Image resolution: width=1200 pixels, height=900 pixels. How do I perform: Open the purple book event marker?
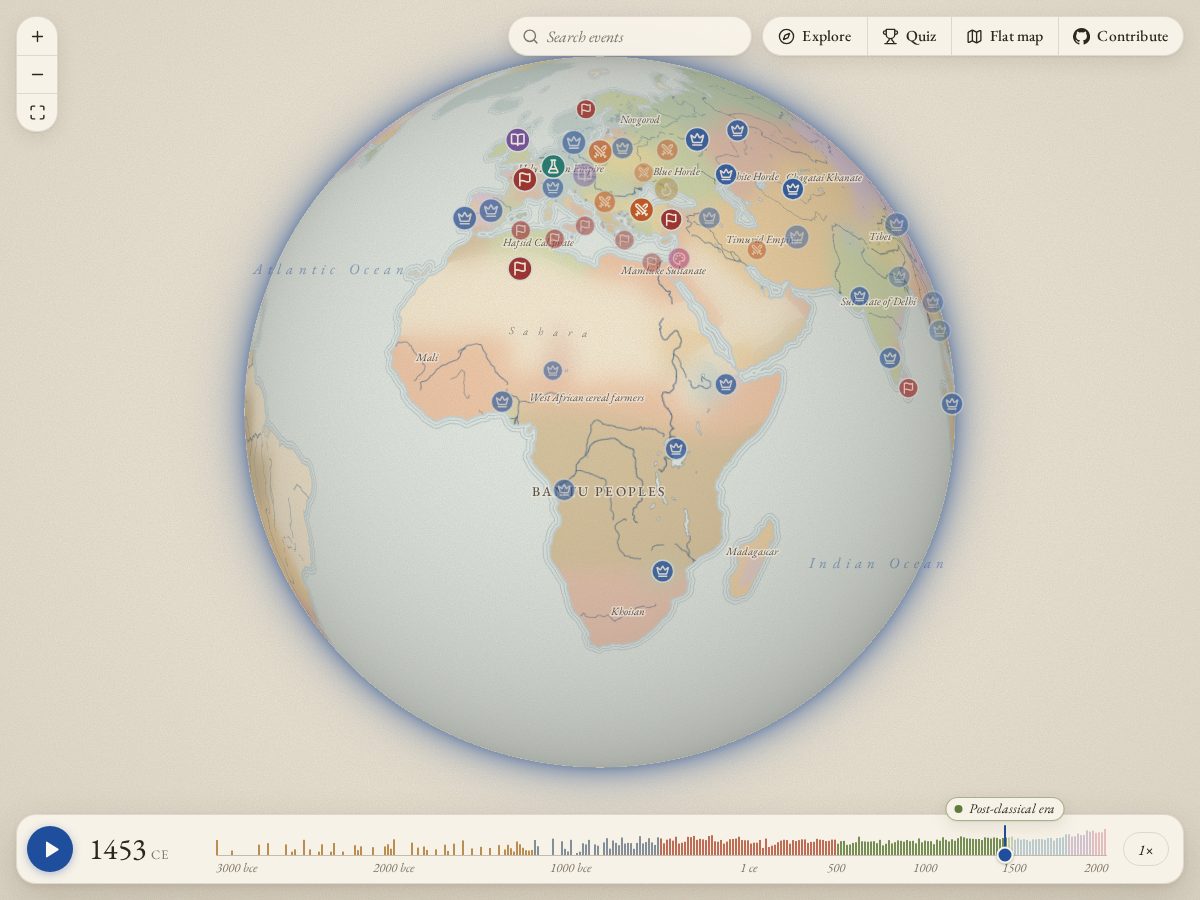517,140
